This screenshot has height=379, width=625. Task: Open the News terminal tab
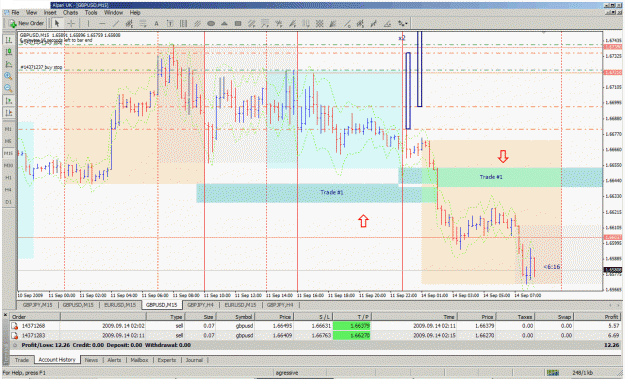pos(91,360)
